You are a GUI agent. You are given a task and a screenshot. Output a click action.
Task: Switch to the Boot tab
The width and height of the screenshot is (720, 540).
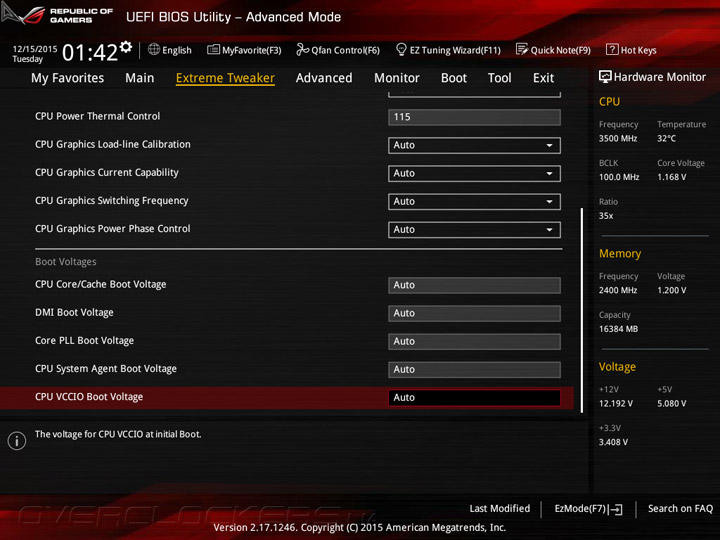(454, 78)
